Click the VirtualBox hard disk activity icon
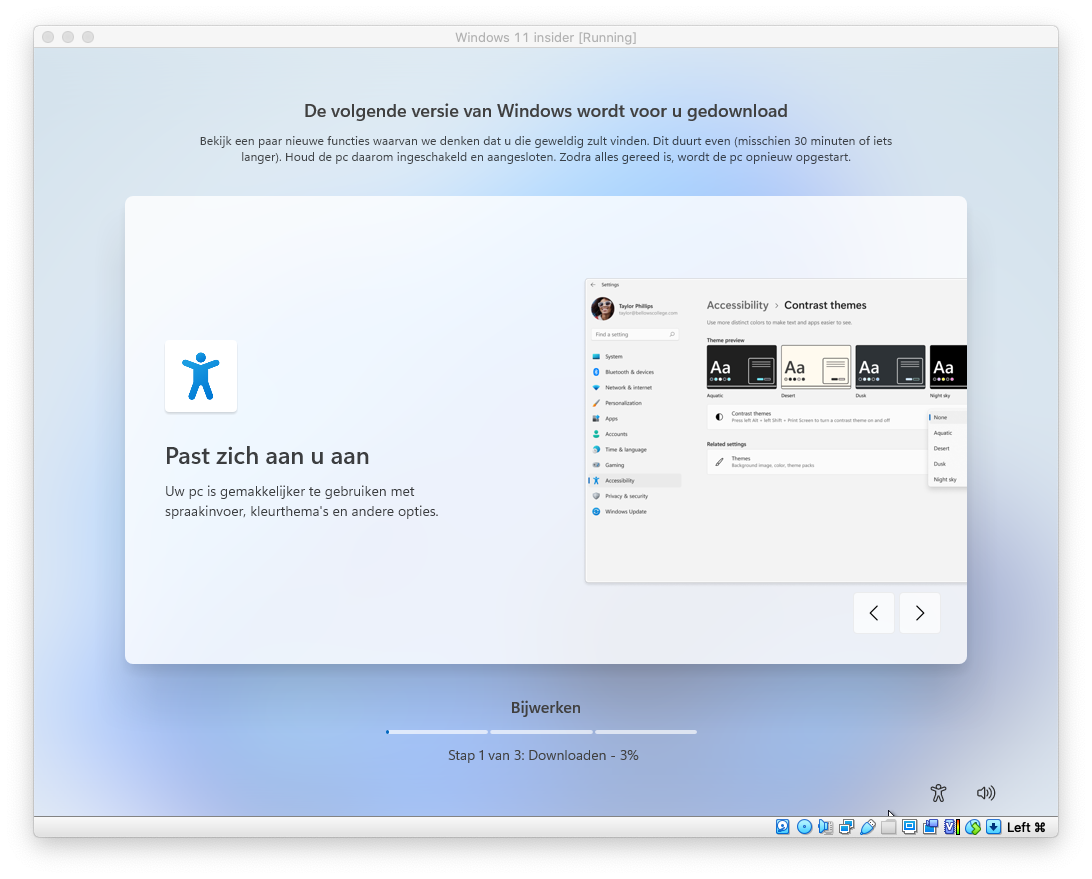Screen dimensions: 1092x879 (x=783, y=827)
